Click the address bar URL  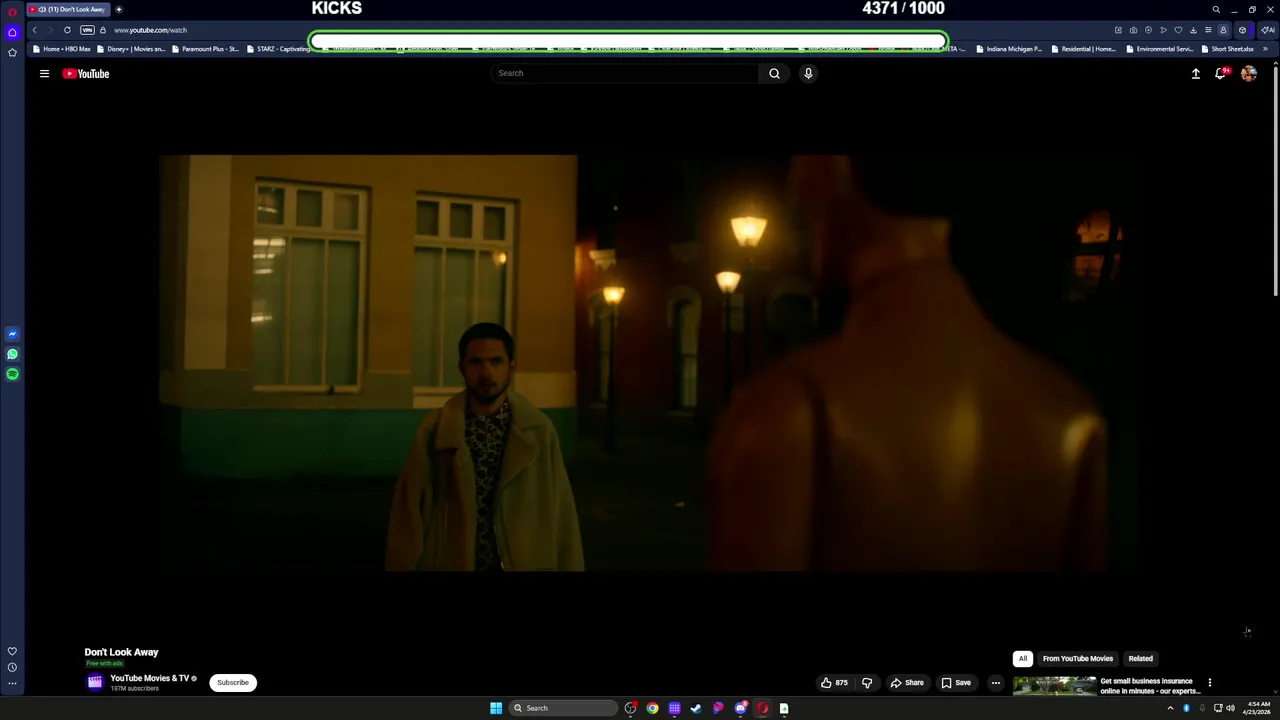[x=150, y=30]
